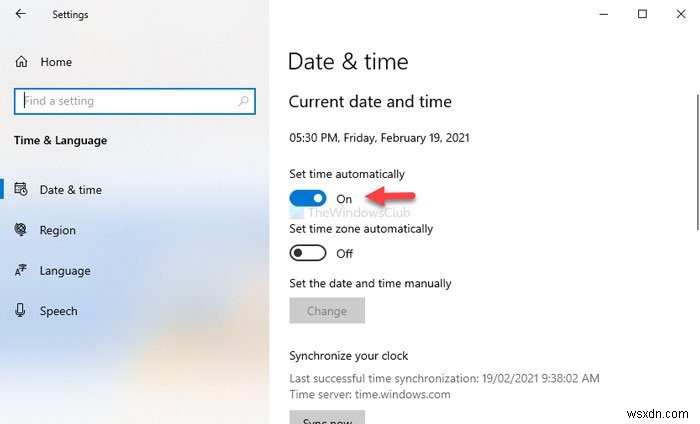Click the Speech microphone icon
The height and width of the screenshot is (424, 700).
tap(21, 311)
